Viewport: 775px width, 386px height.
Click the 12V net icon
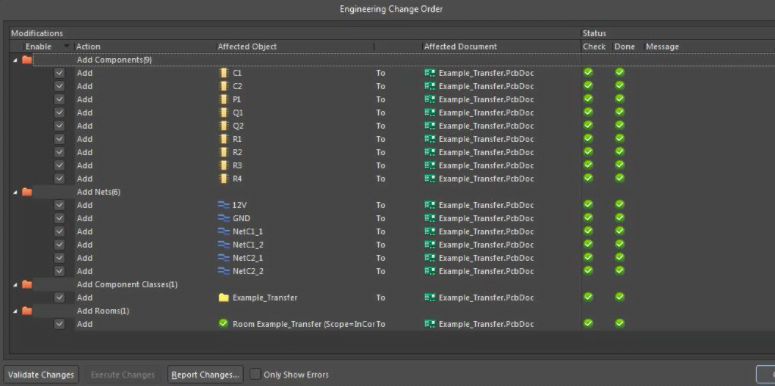coord(223,205)
